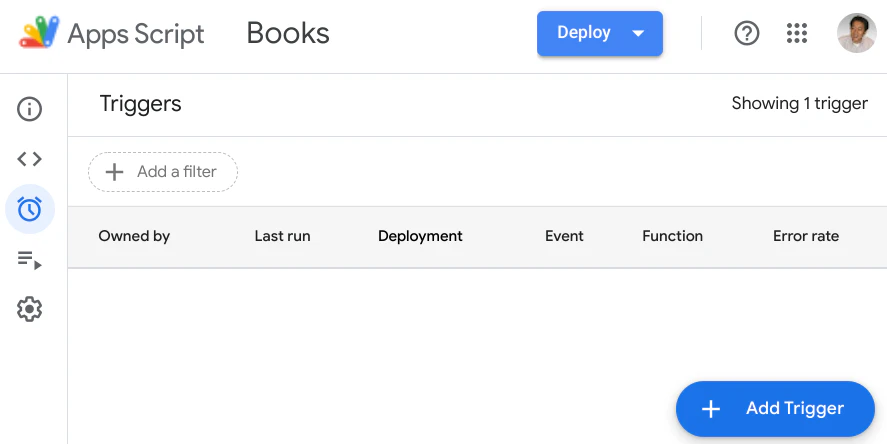The width and height of the screenshot is (887, 444).
Task: Click the Function column header
Action: coord(673,236)
